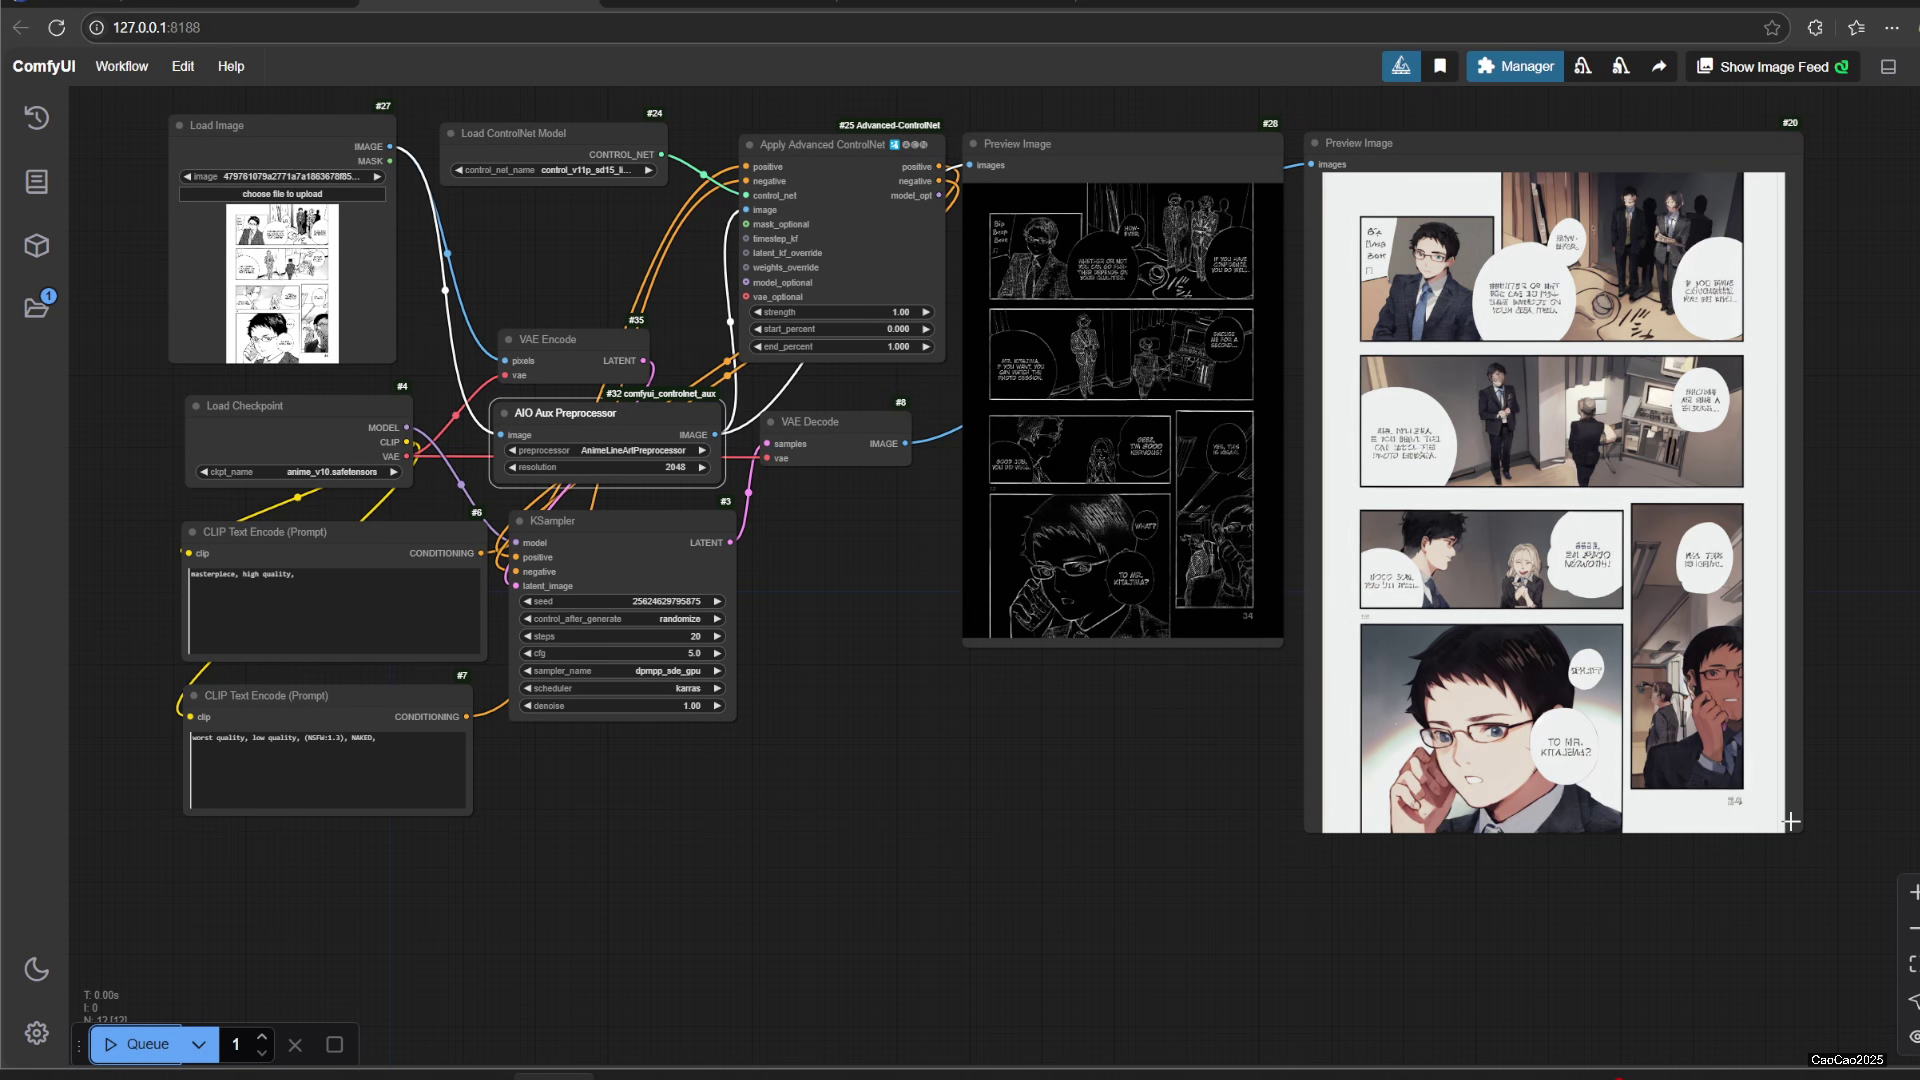This screenshot has height=1080, width=1920.
Task: Click the Manager button
Action: pos(1515,66)
